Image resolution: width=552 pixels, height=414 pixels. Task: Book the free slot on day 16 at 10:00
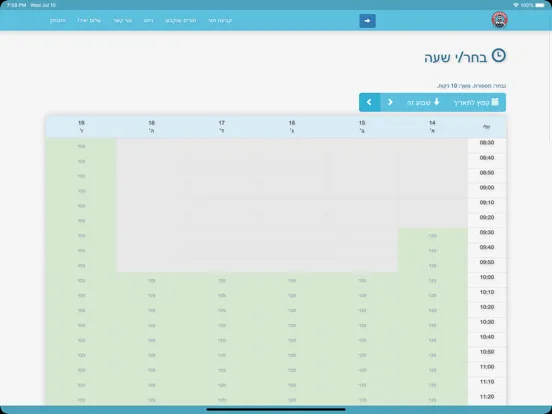(x=292, y=281)
